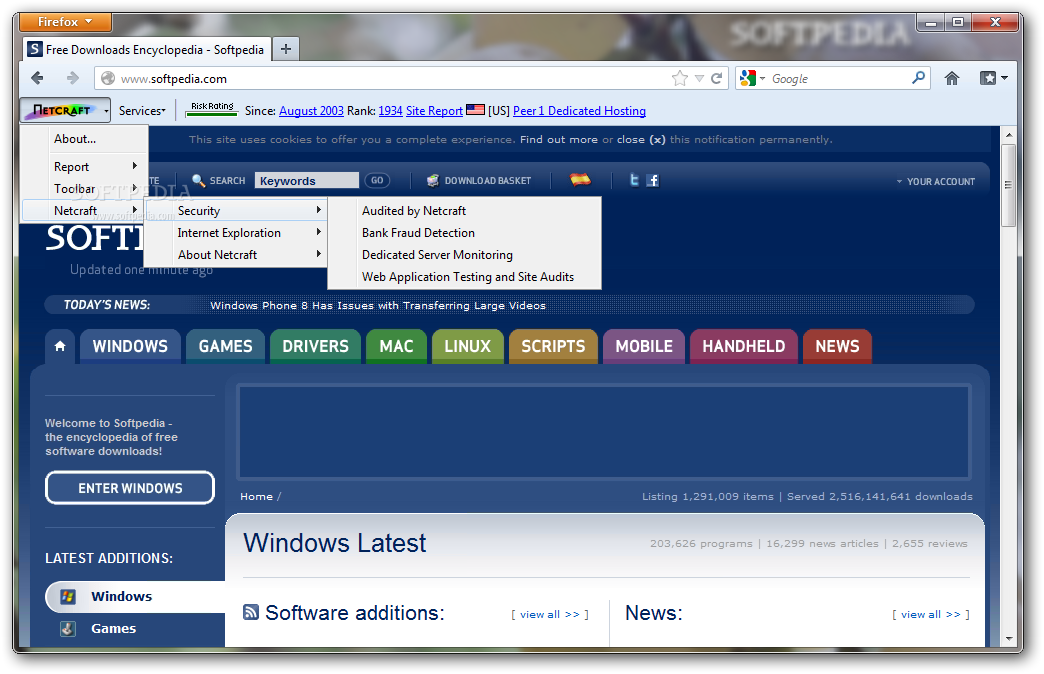Open the bookmarks menu icon
Screen dimensions: 1044x674
tap(993, 79)
